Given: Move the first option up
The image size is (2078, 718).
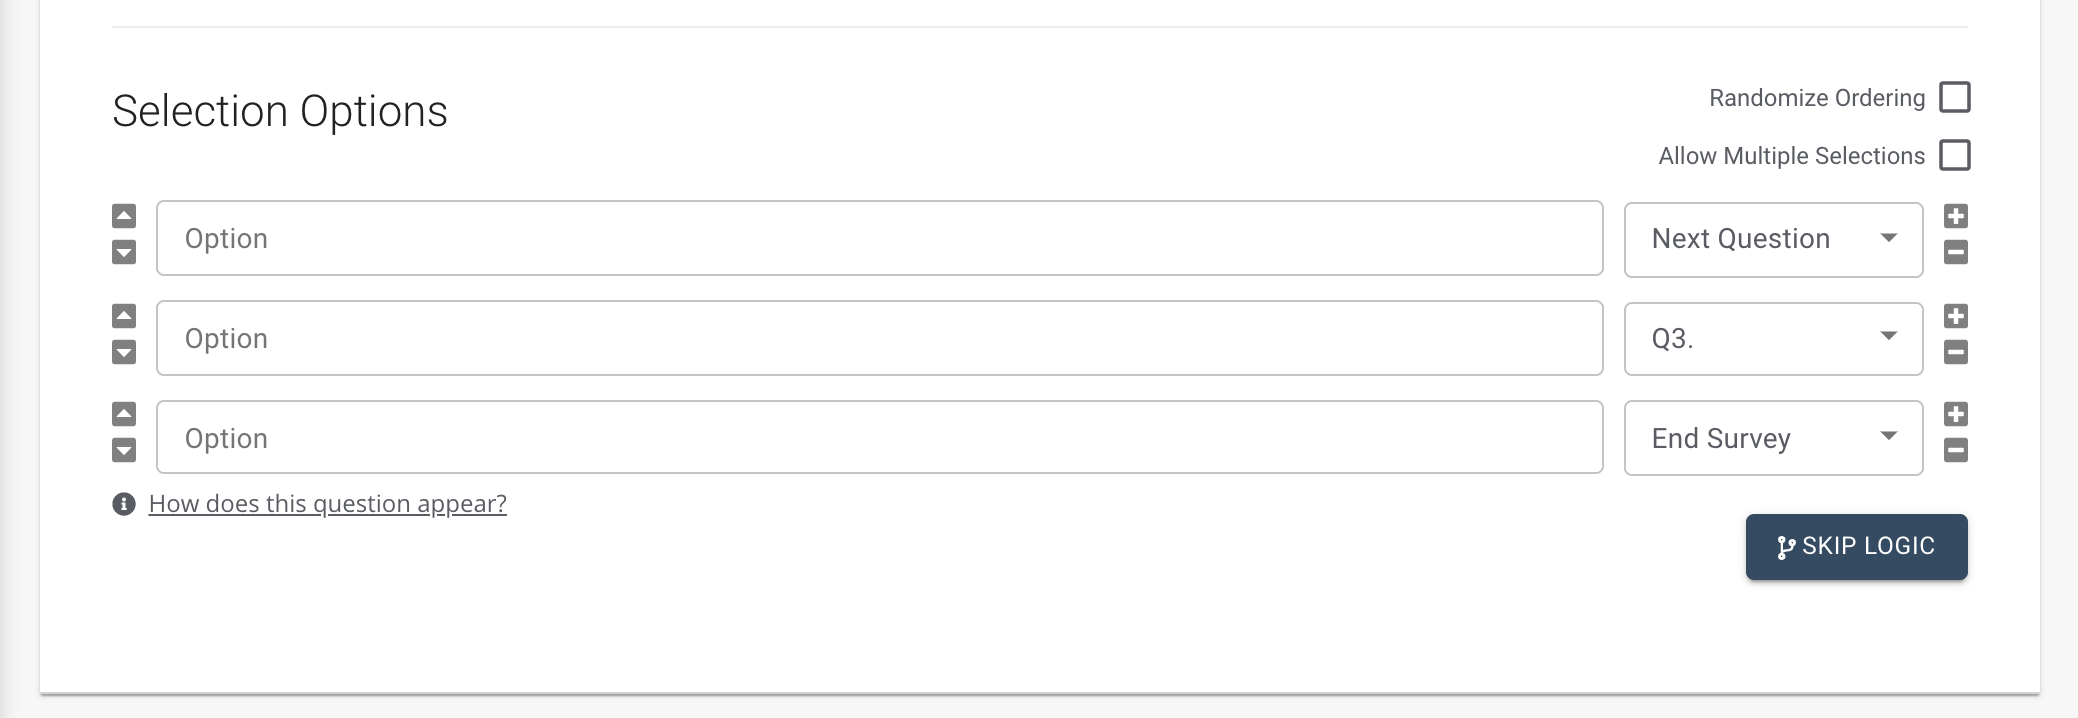Looking at the screenshot, I should (124, 216).
